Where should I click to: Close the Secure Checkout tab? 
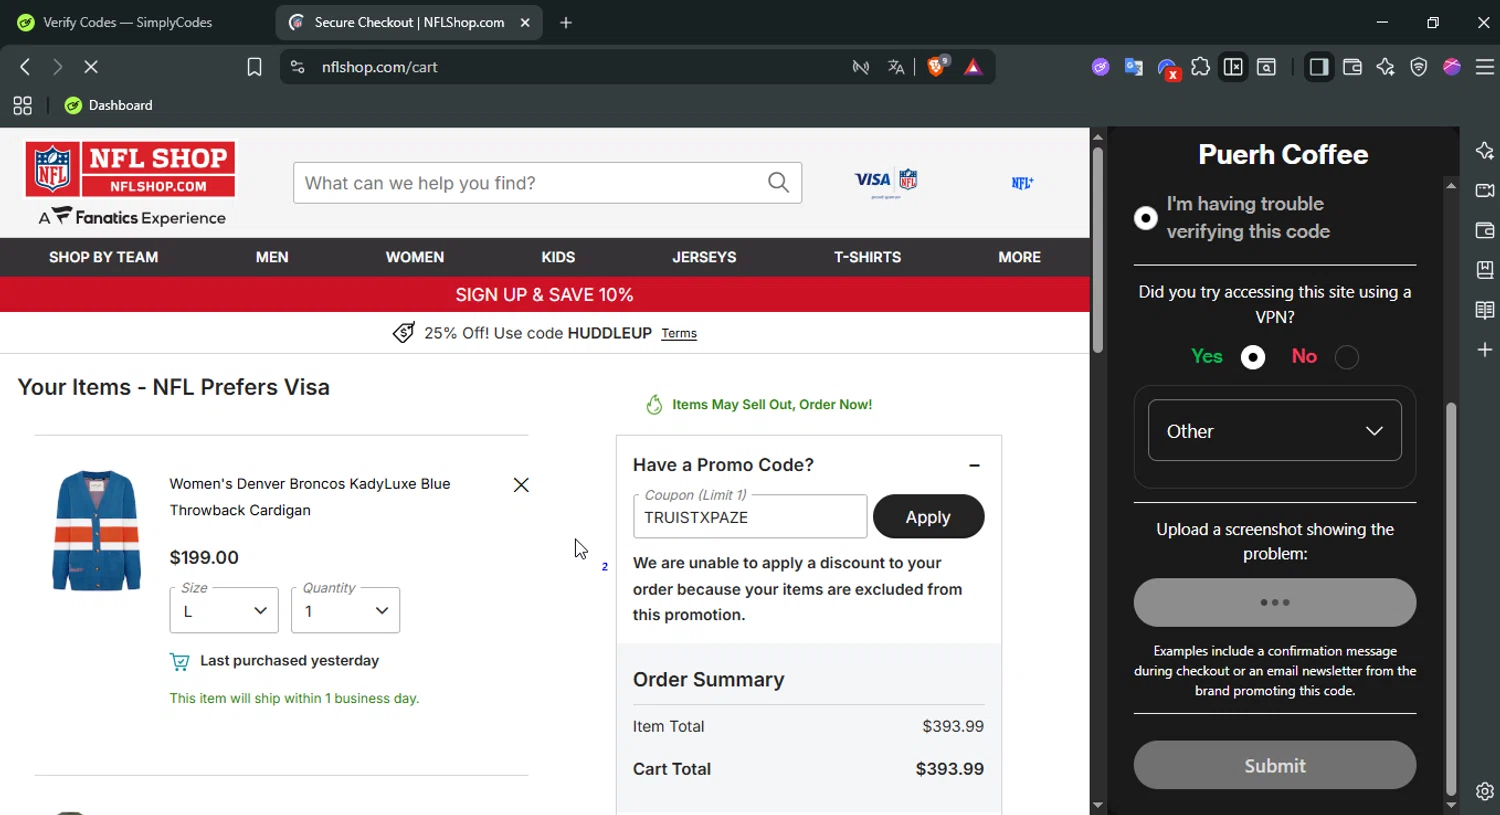pyautogui.click(x=525, y=22)
